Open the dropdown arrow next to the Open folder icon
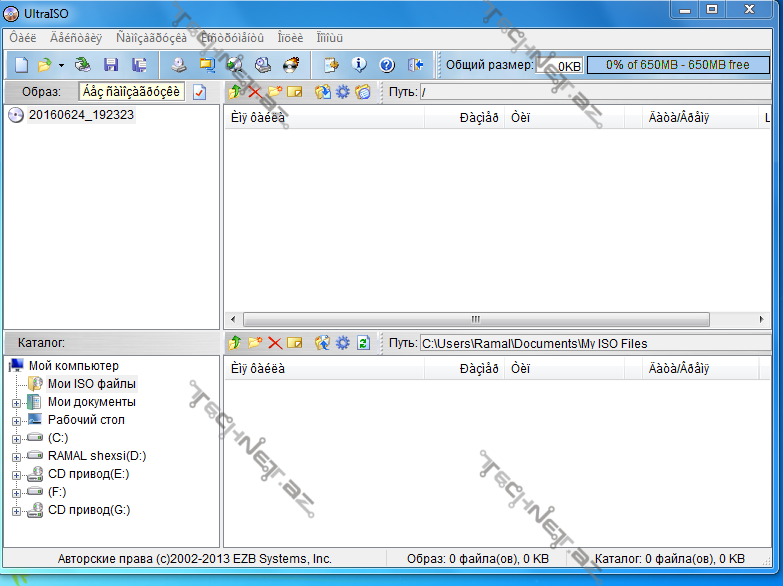This screenshot has height=586, width=783. (62, 65)
